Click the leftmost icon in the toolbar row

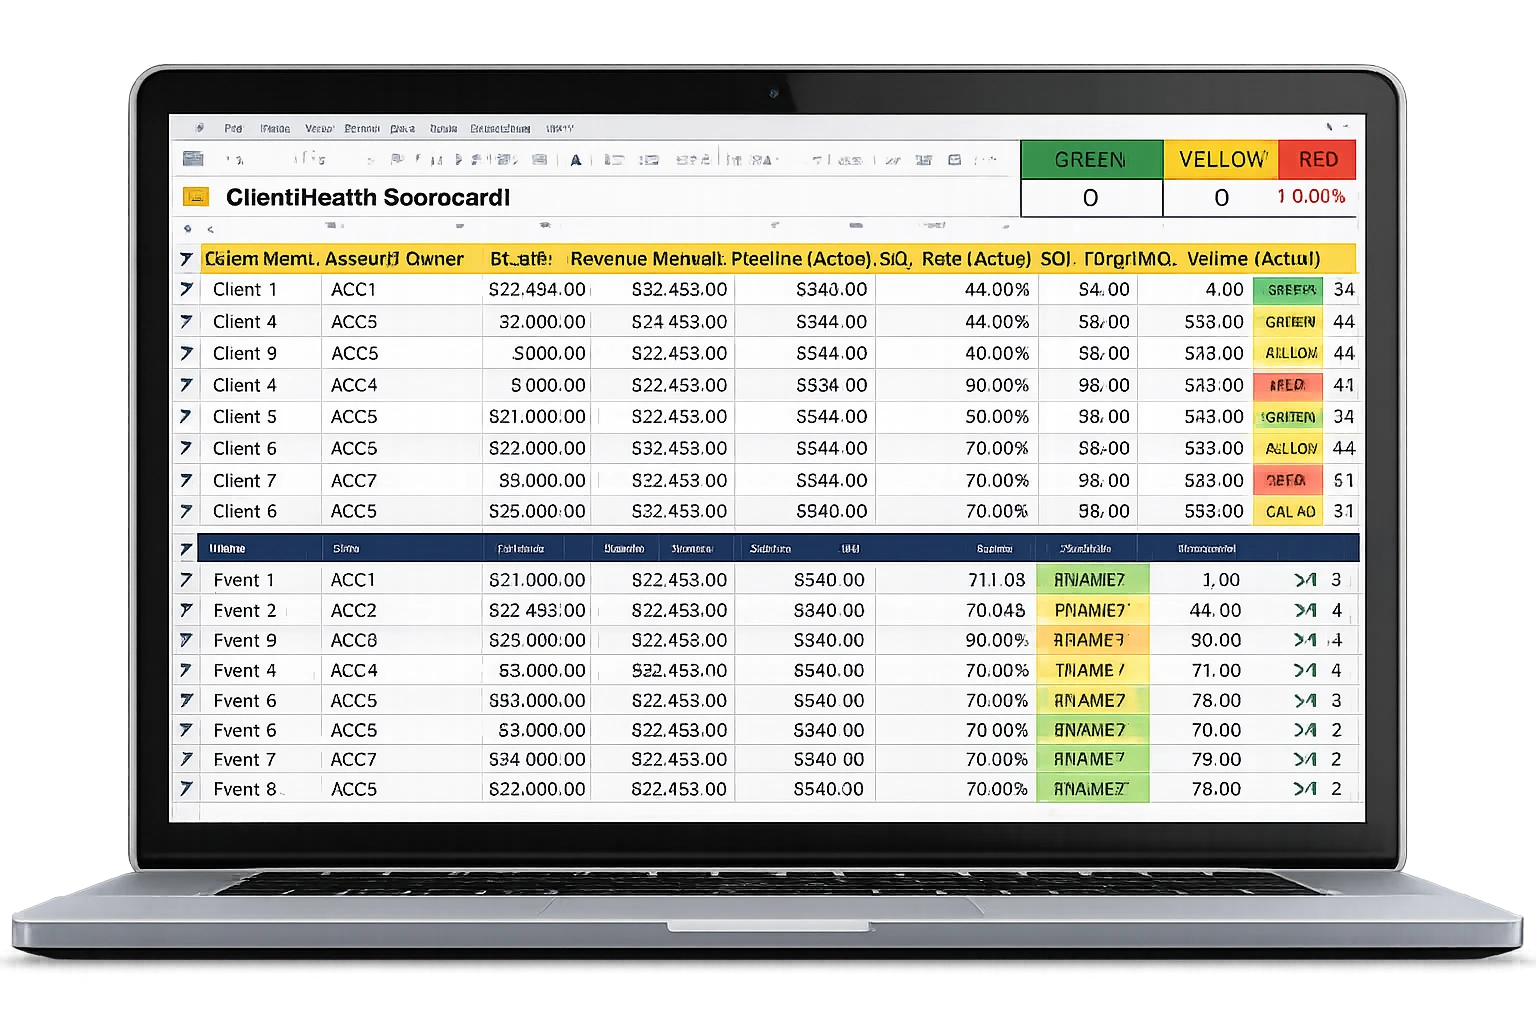coord(193,158)
